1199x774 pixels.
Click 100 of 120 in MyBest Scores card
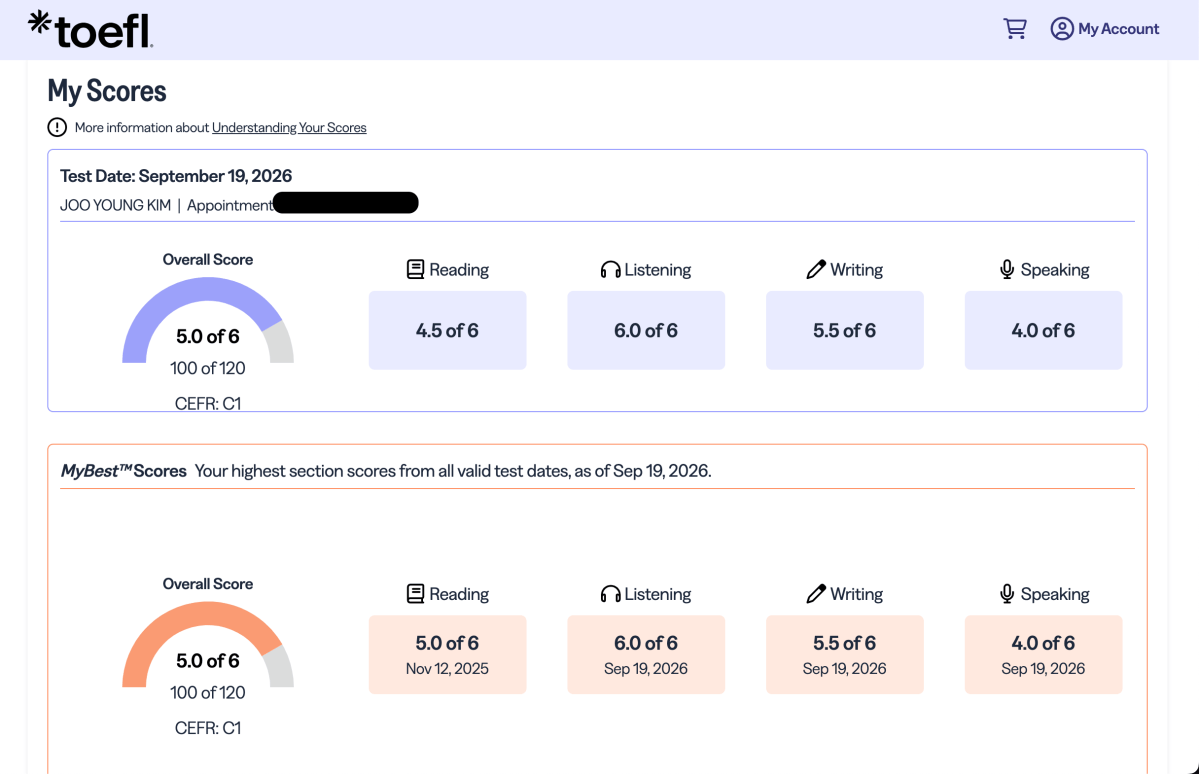point(208,692)
